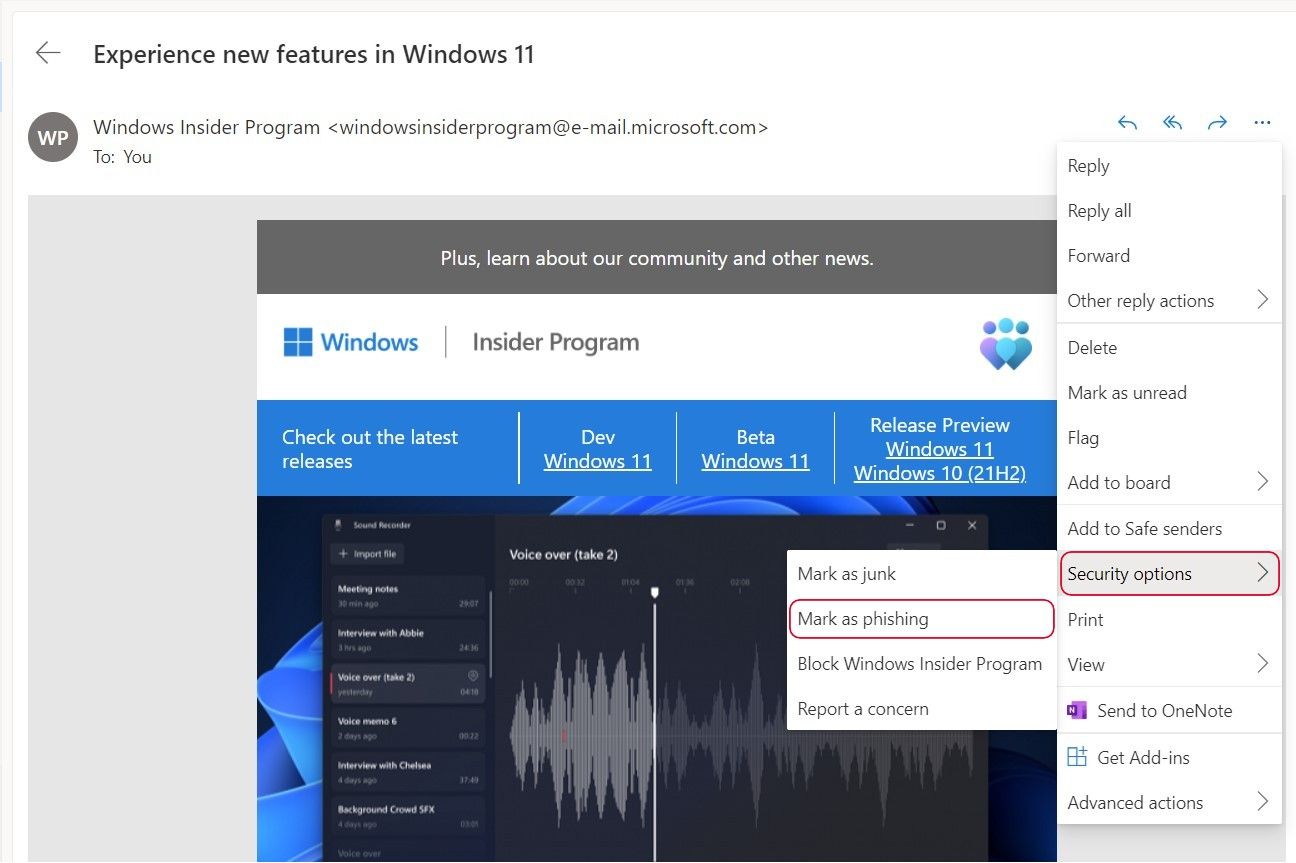Click the 'To: You' recipient line
This screenshot has width=1296, height=863.
123,157
